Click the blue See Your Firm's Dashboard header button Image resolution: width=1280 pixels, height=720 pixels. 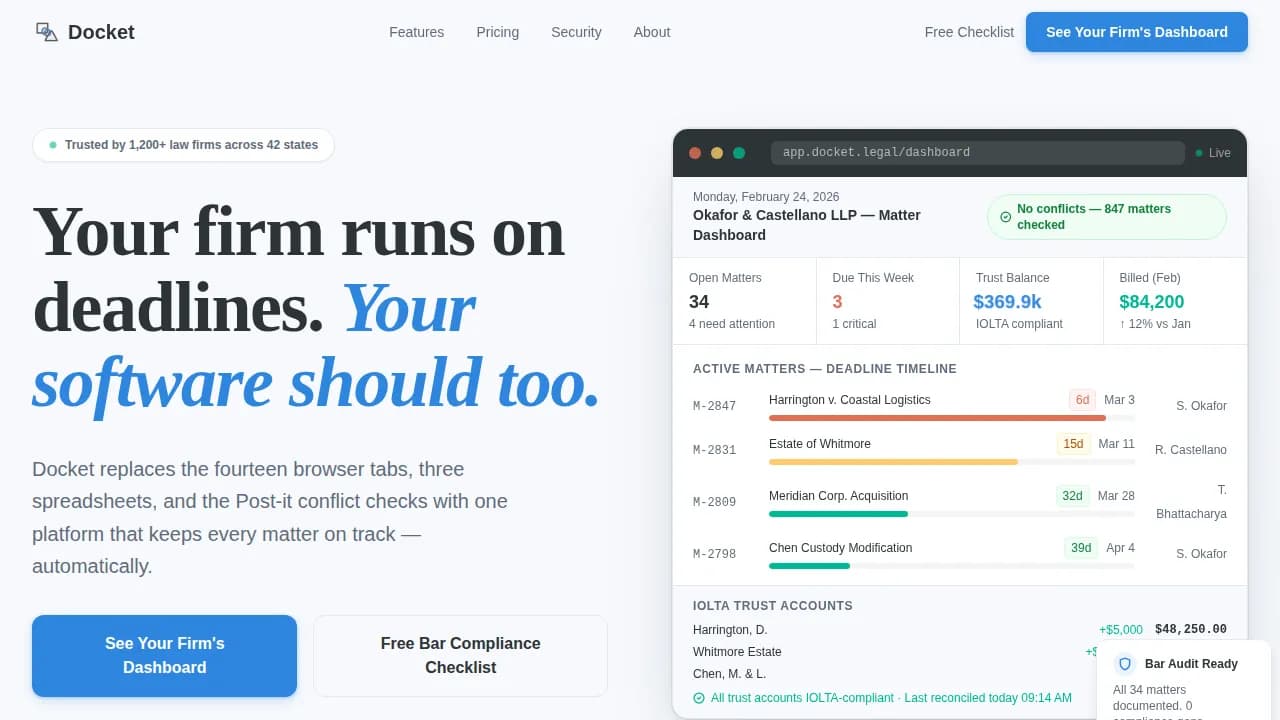point(1136,32)
